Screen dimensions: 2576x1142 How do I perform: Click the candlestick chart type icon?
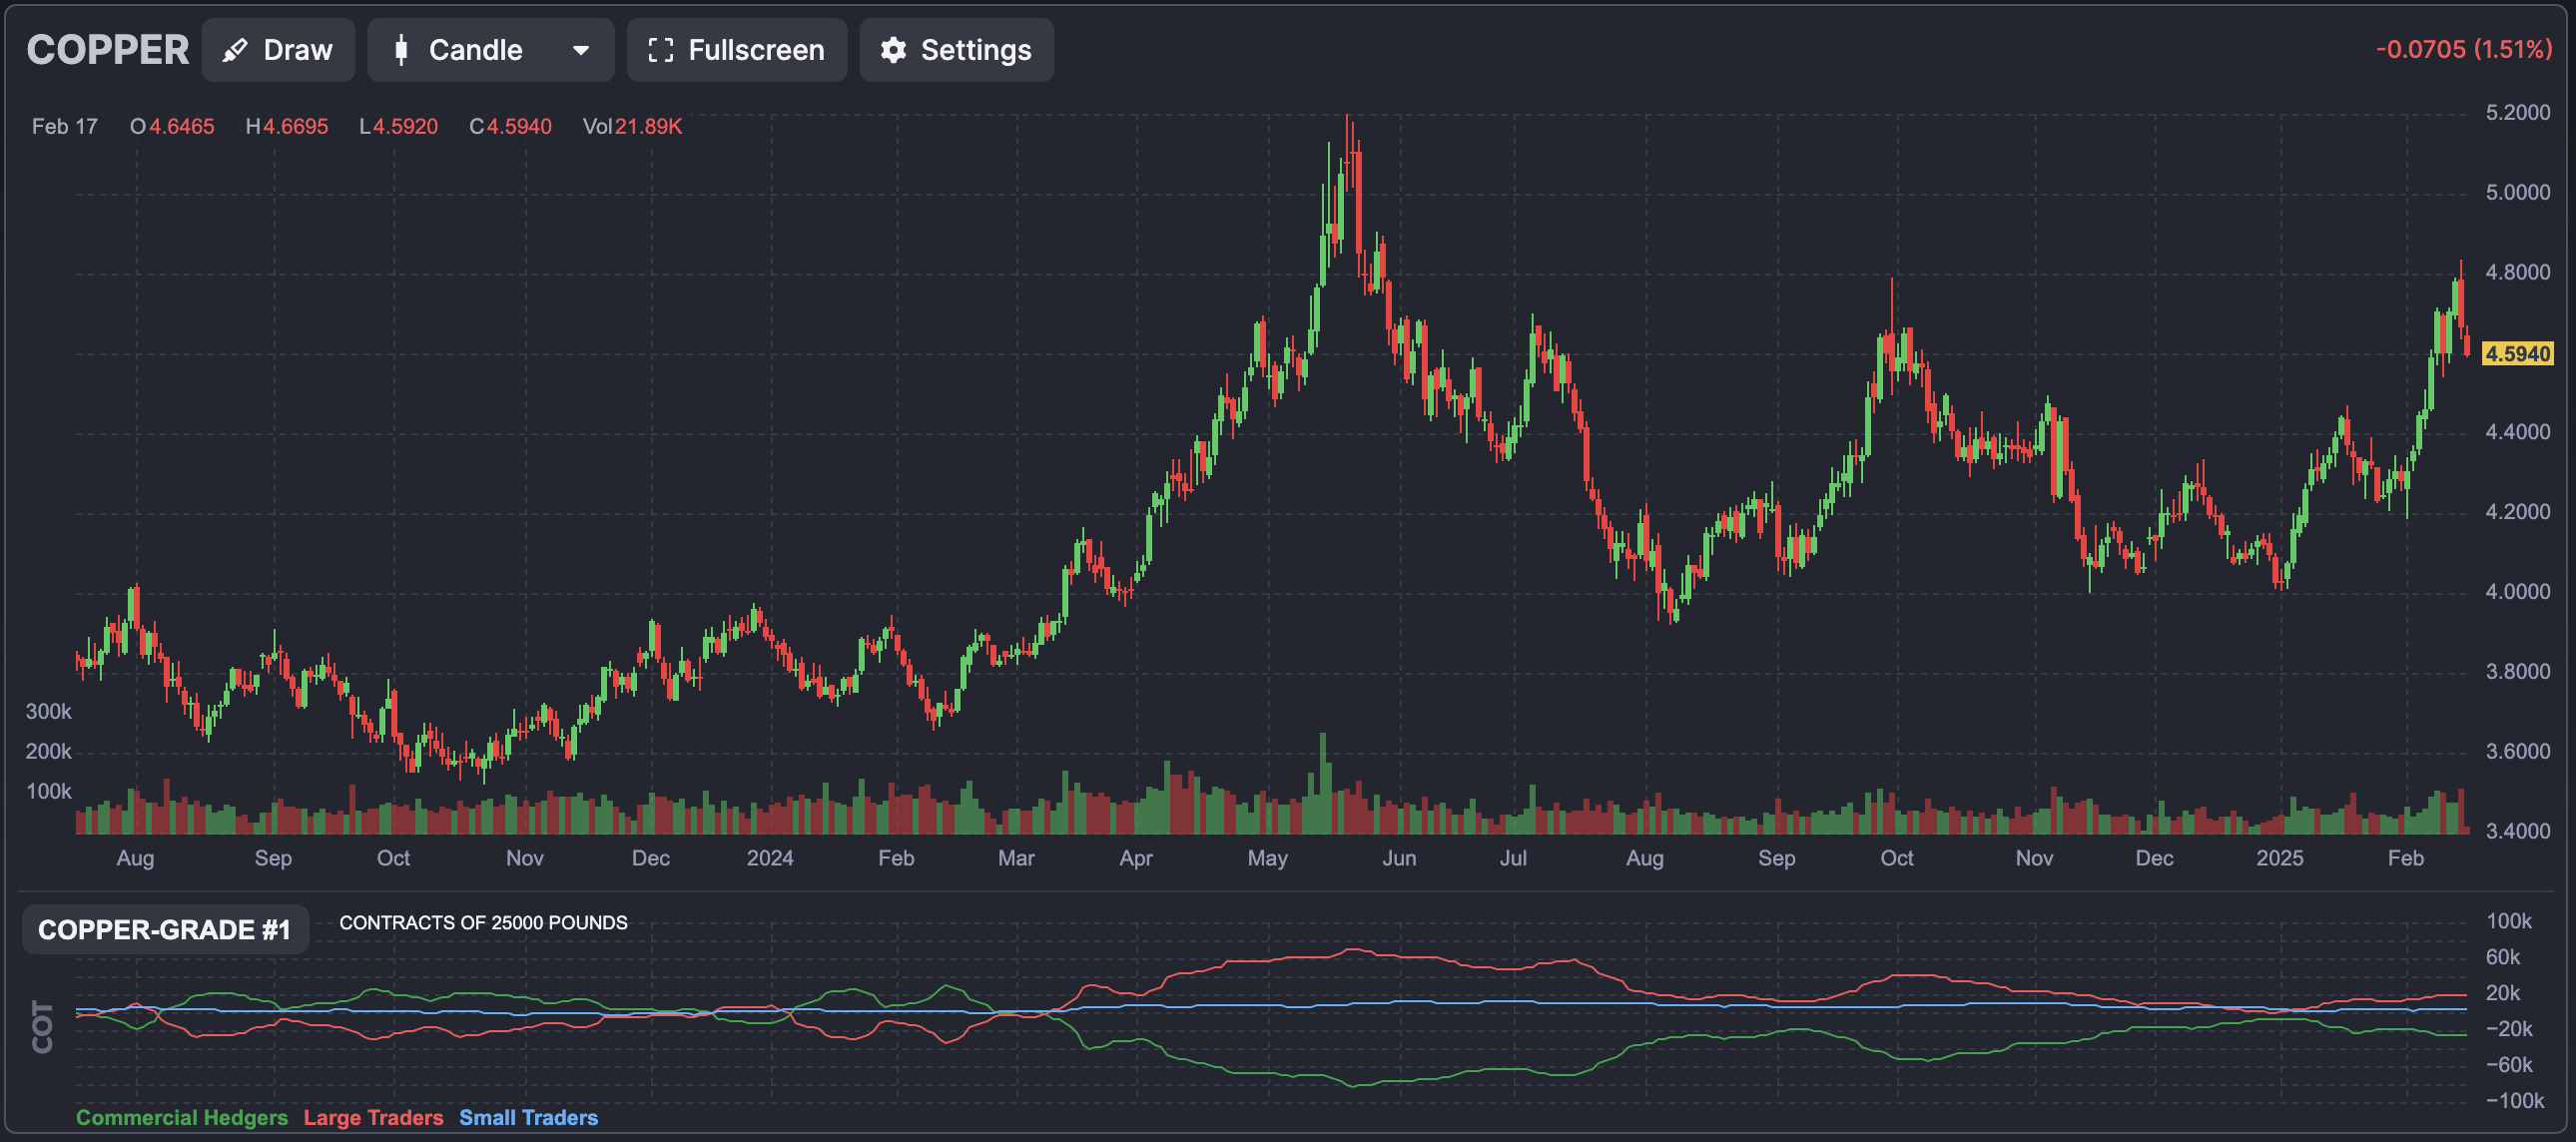(401, 50)
